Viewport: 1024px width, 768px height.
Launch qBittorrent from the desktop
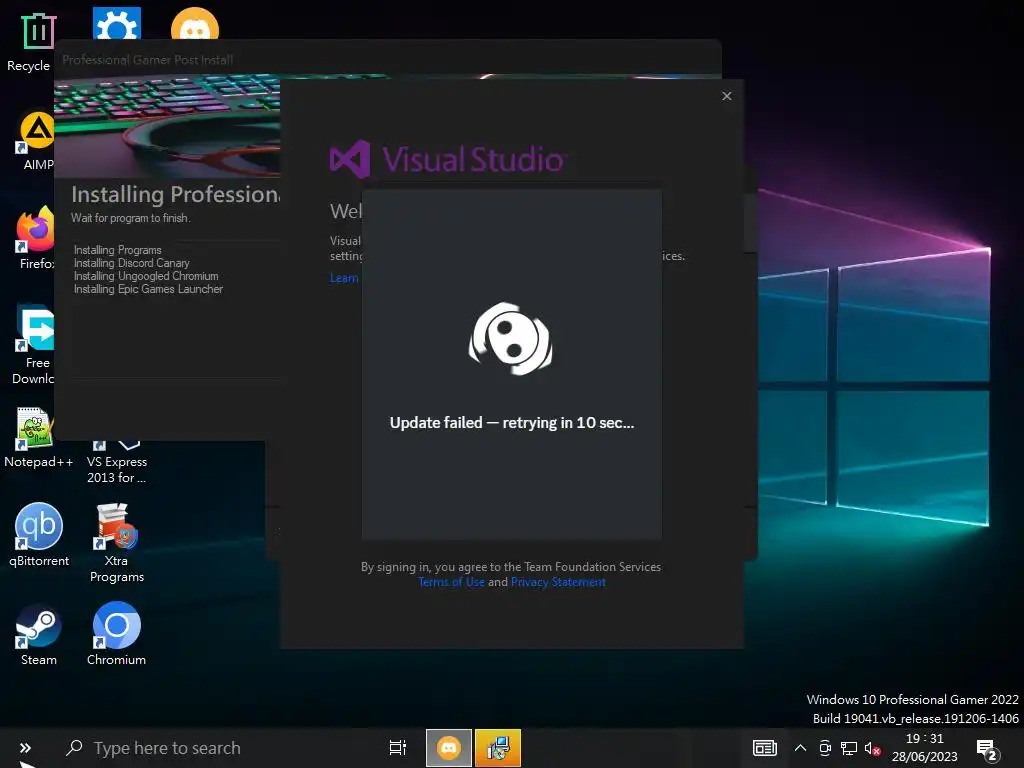click(x=39, y=526)
